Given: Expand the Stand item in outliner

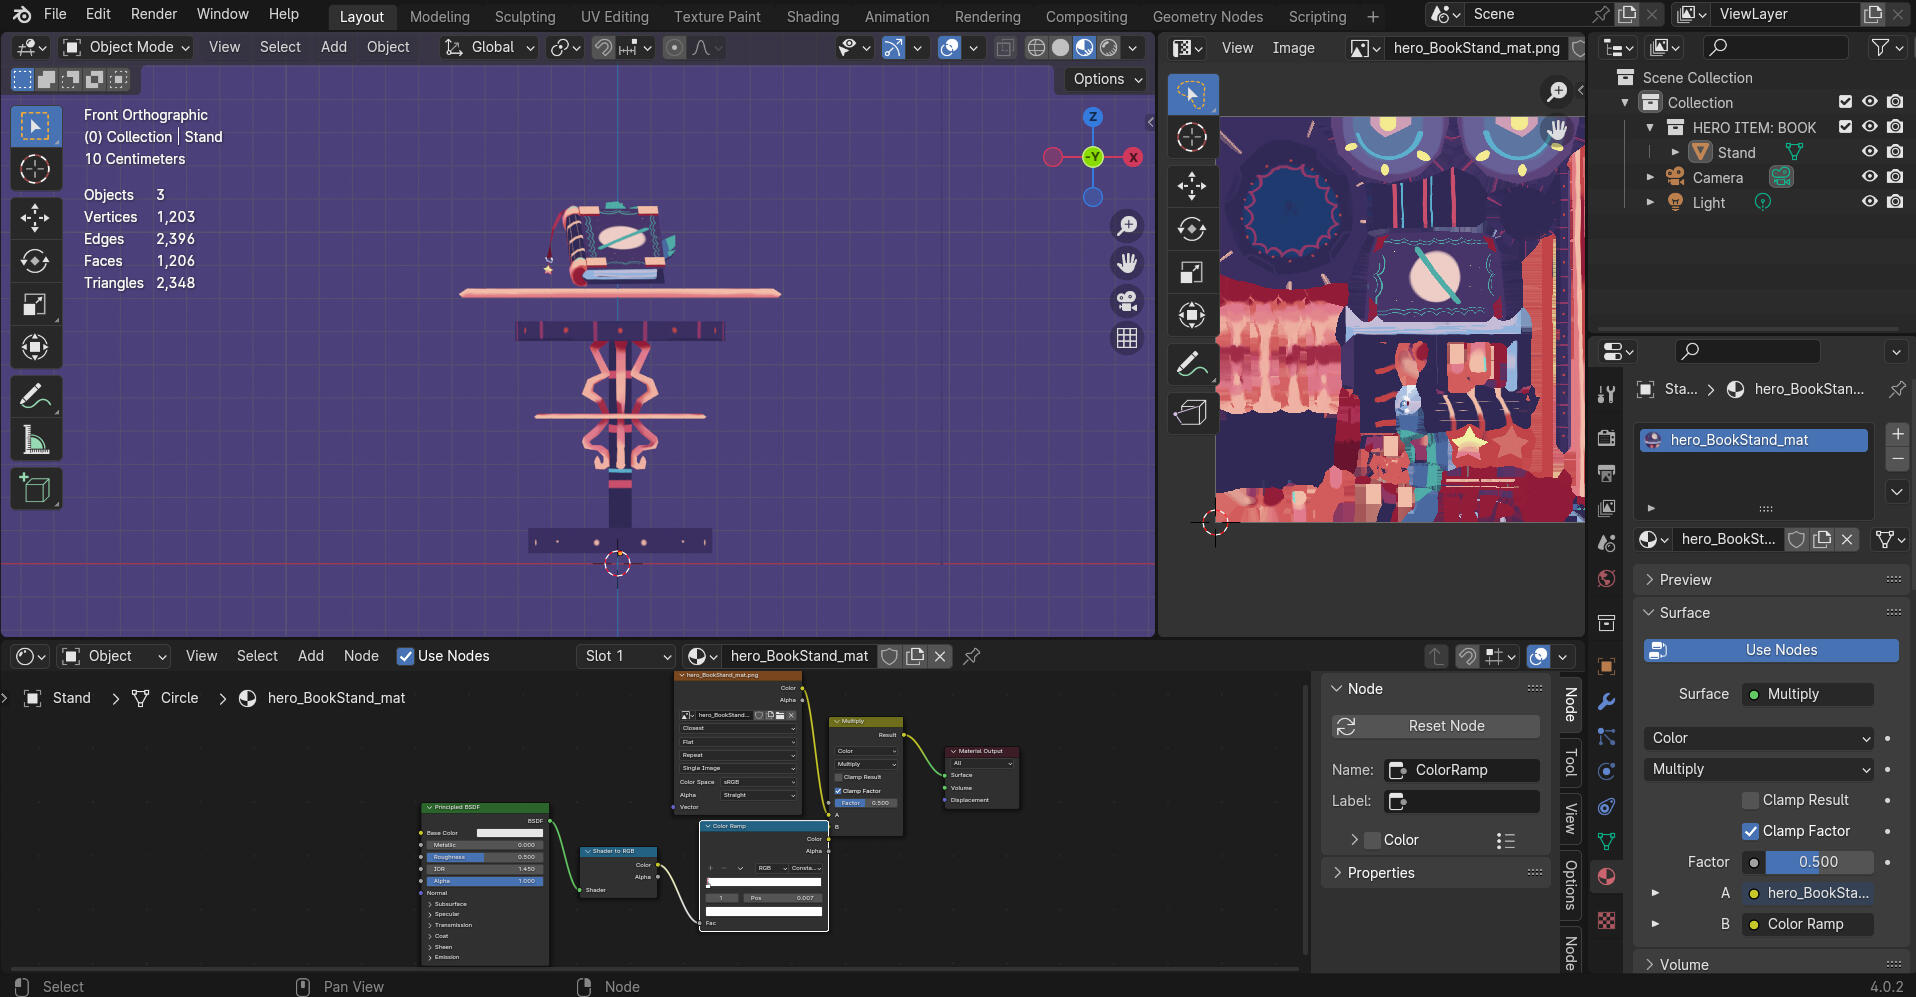Looking at the screenshot, I should click(1675, 152).
